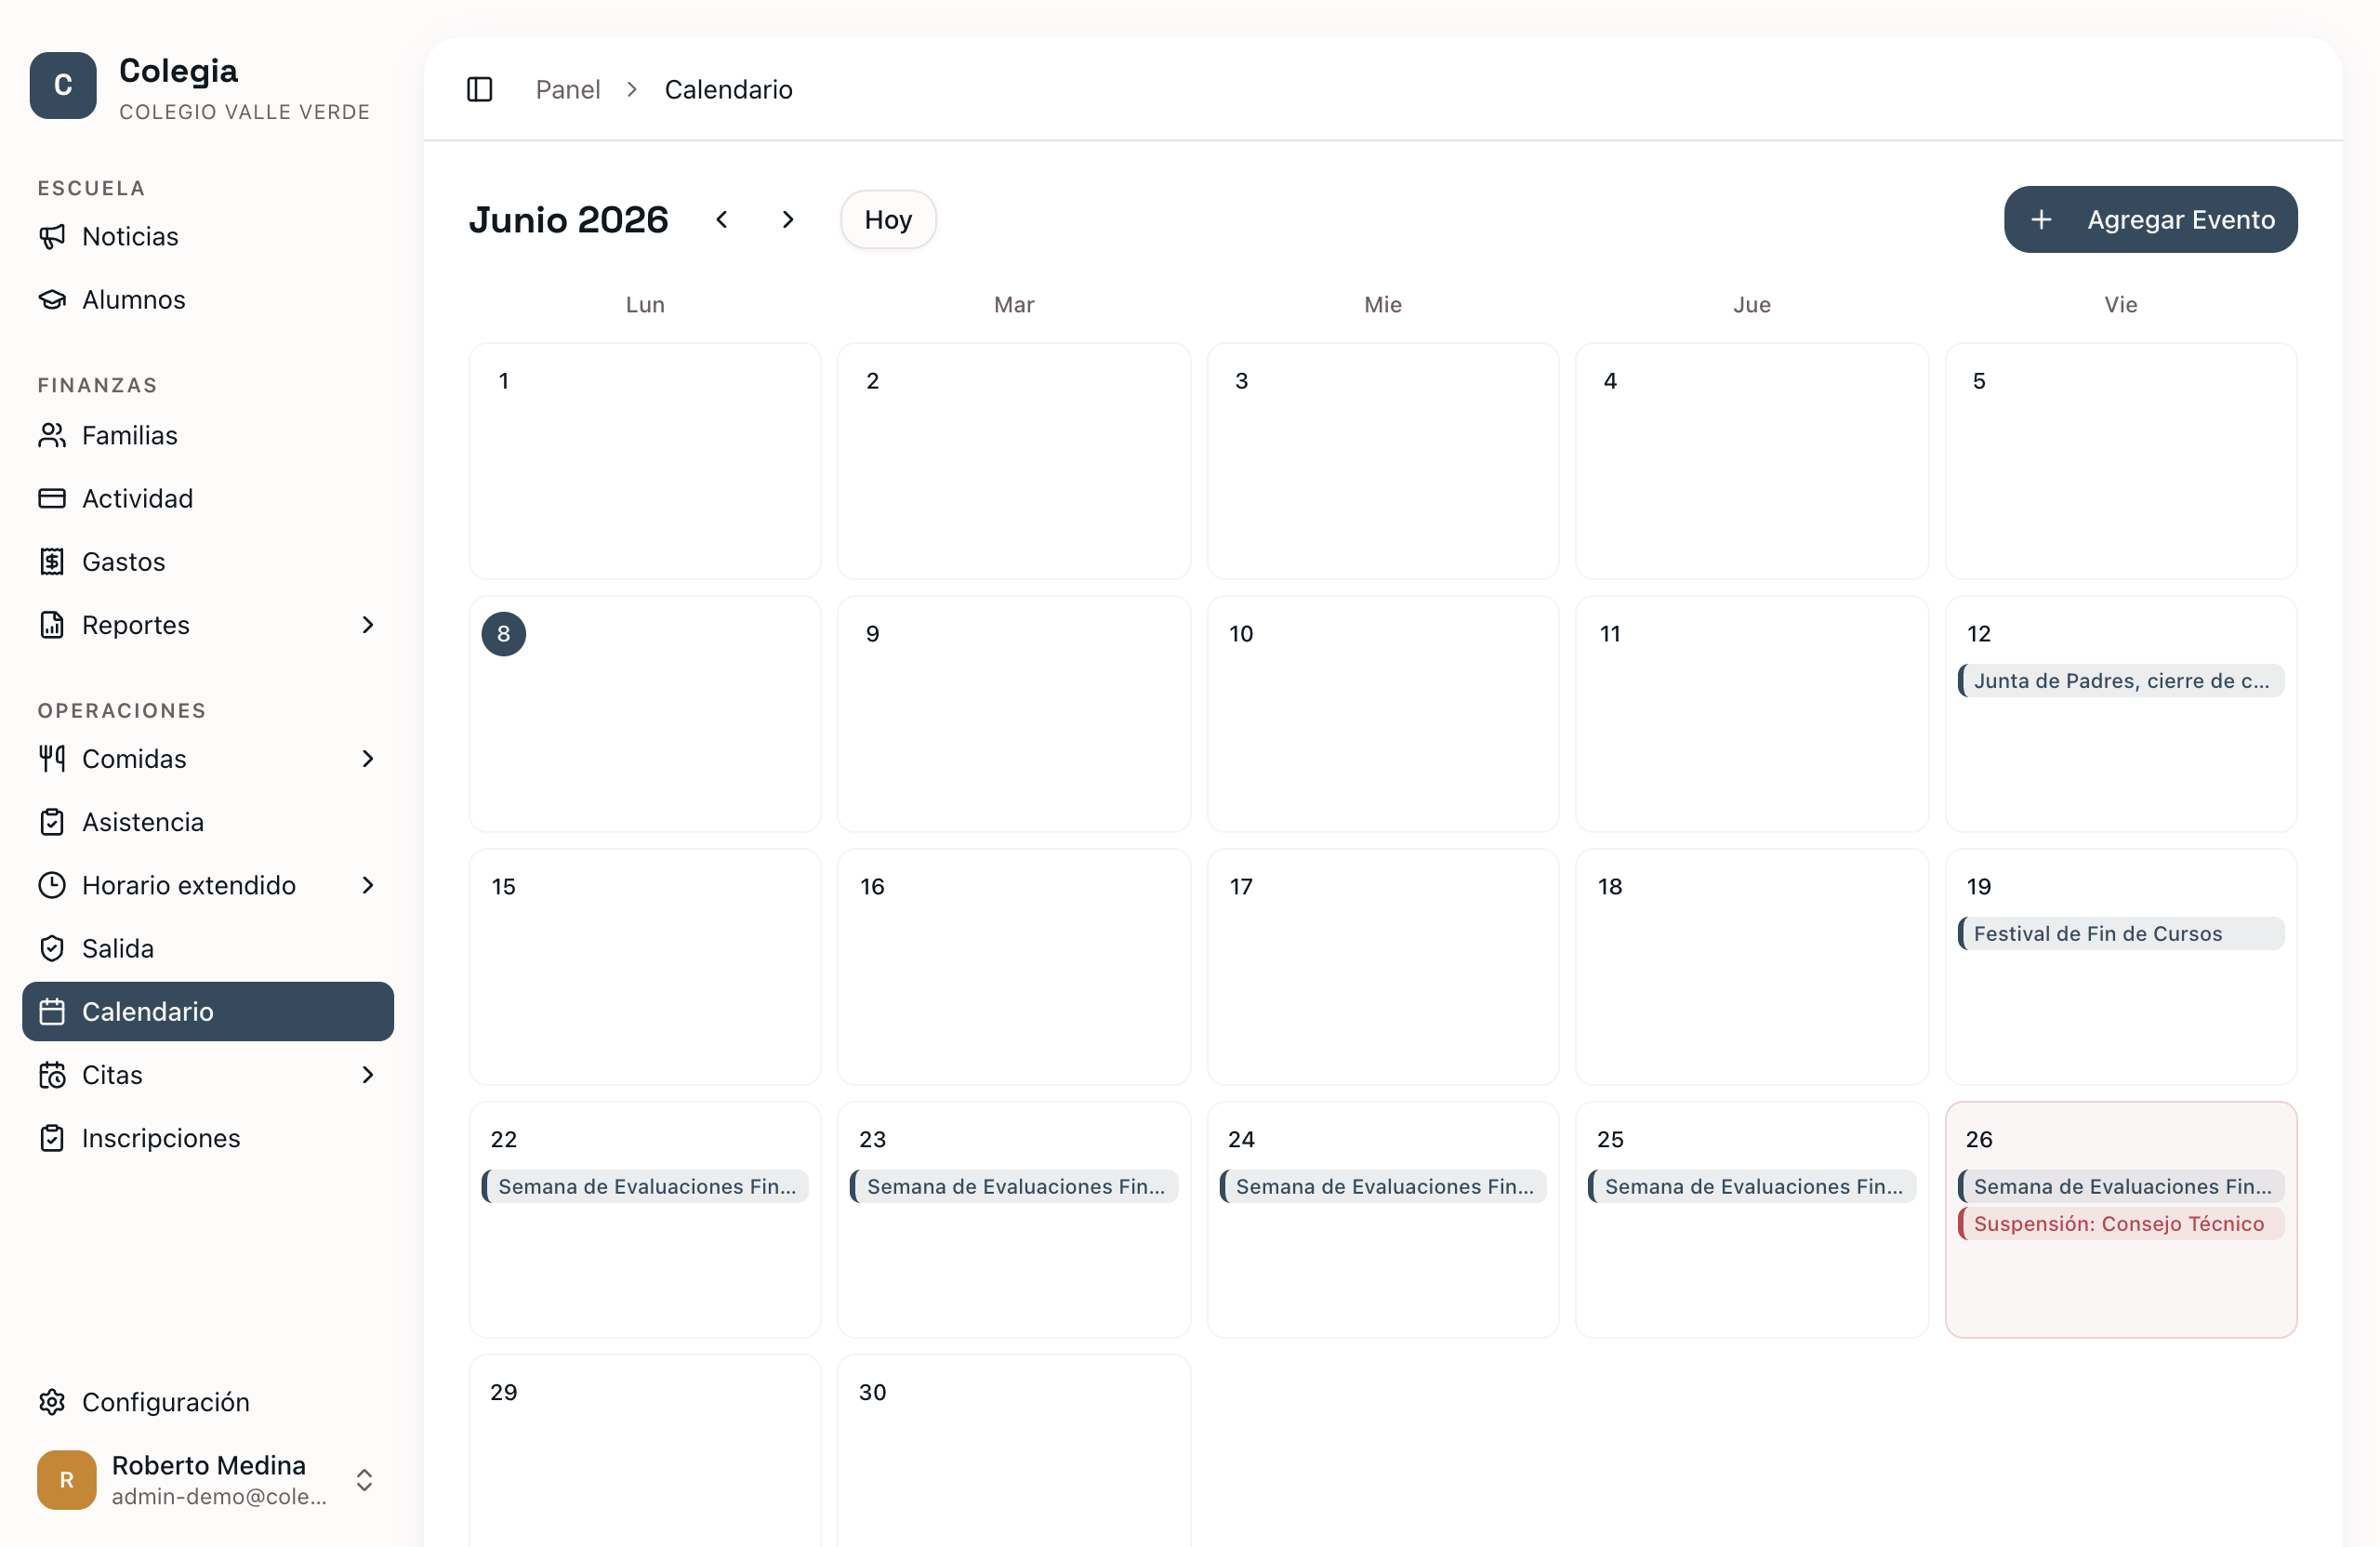This screenshot has width=2380, height=1547.
Task: Click the Hoy button
Action: (x=888, y=219)
